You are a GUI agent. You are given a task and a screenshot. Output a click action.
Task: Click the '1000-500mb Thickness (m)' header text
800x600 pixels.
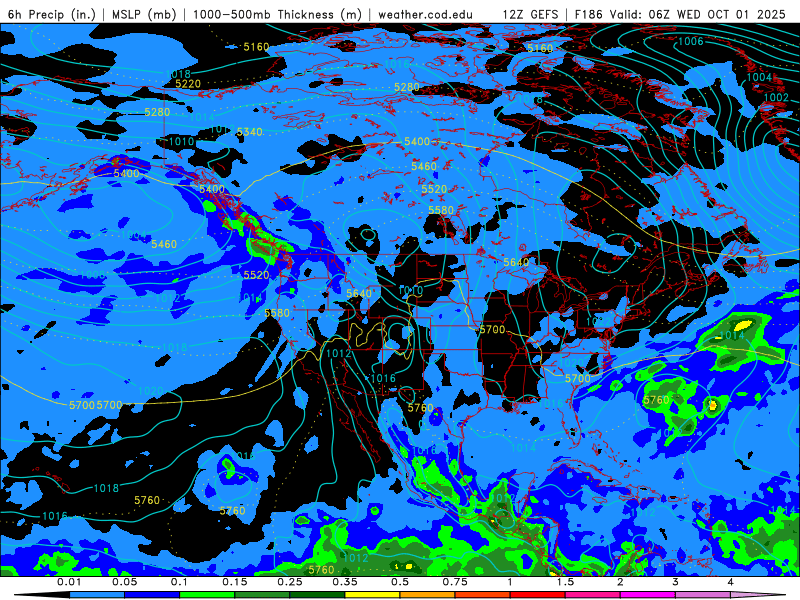tap(278, 14)
